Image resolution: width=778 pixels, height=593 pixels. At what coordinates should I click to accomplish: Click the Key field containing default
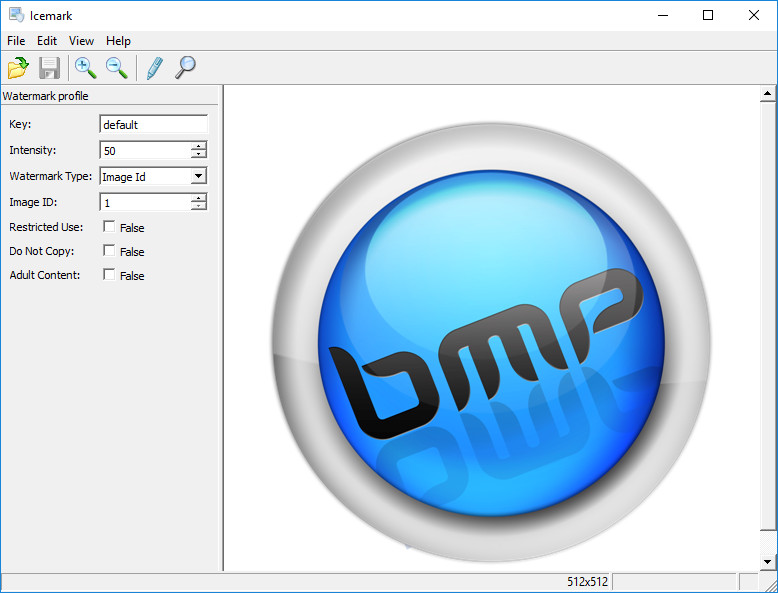tap(153, 124)
